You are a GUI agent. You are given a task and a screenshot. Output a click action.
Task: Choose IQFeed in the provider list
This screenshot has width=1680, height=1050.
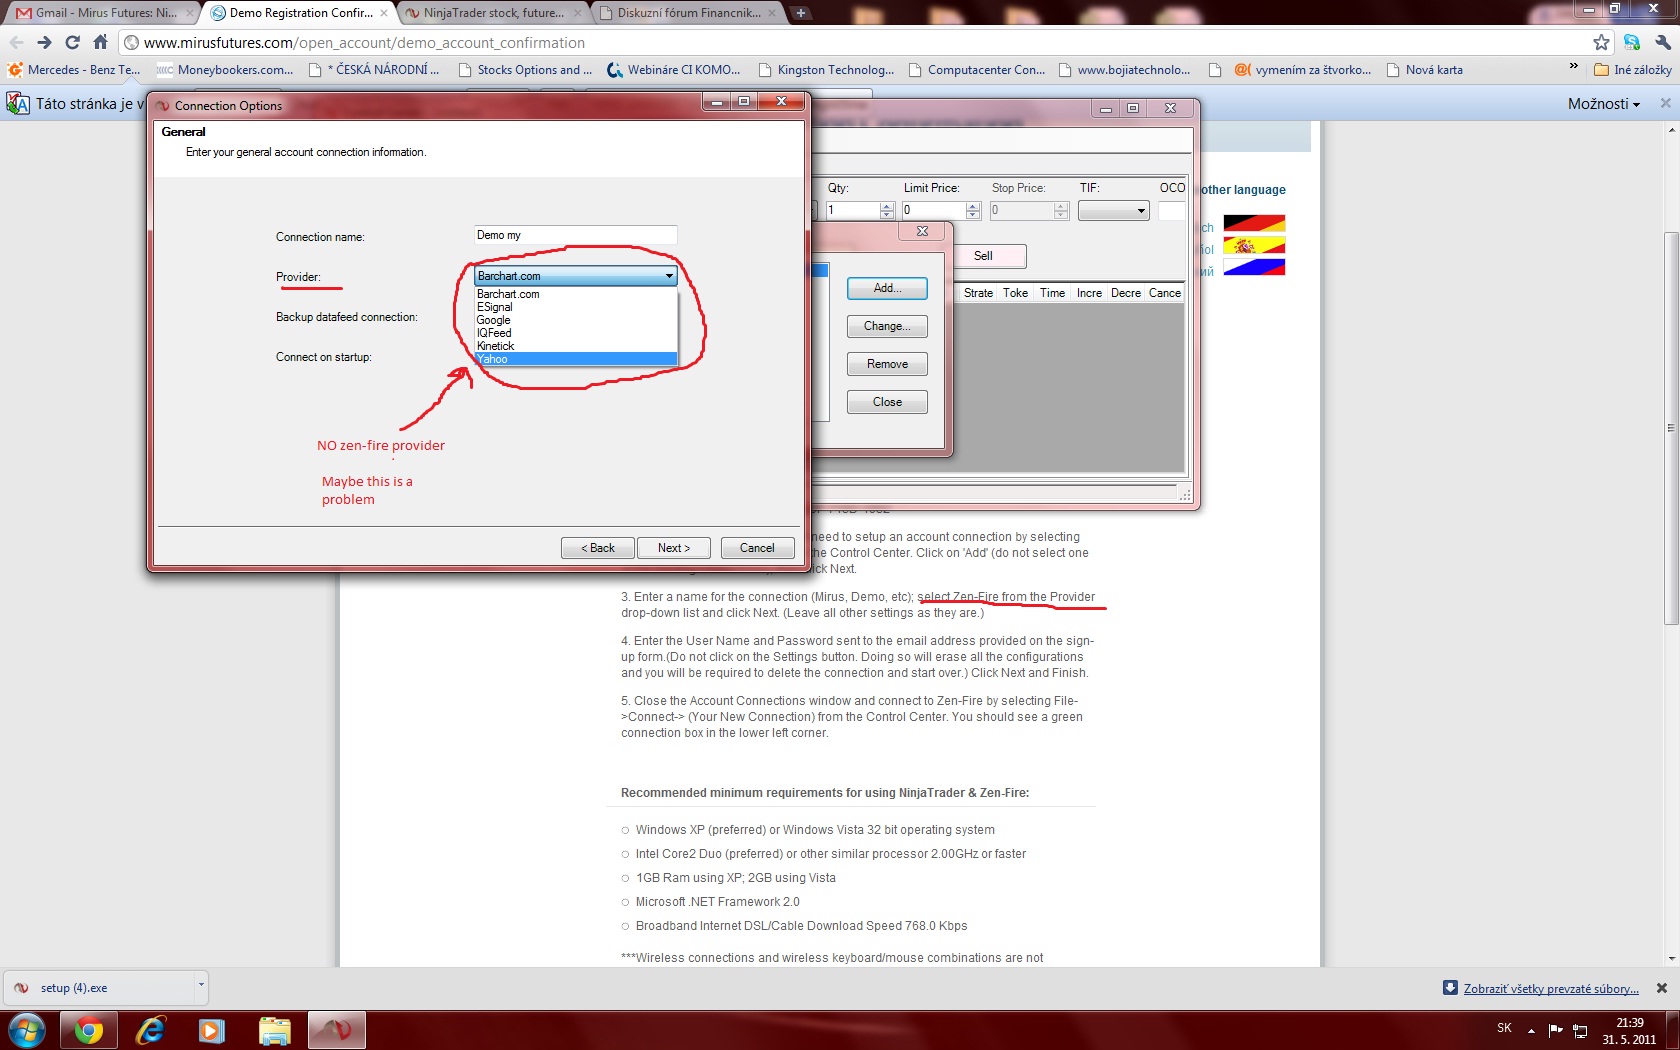click(x=576, y=333)
